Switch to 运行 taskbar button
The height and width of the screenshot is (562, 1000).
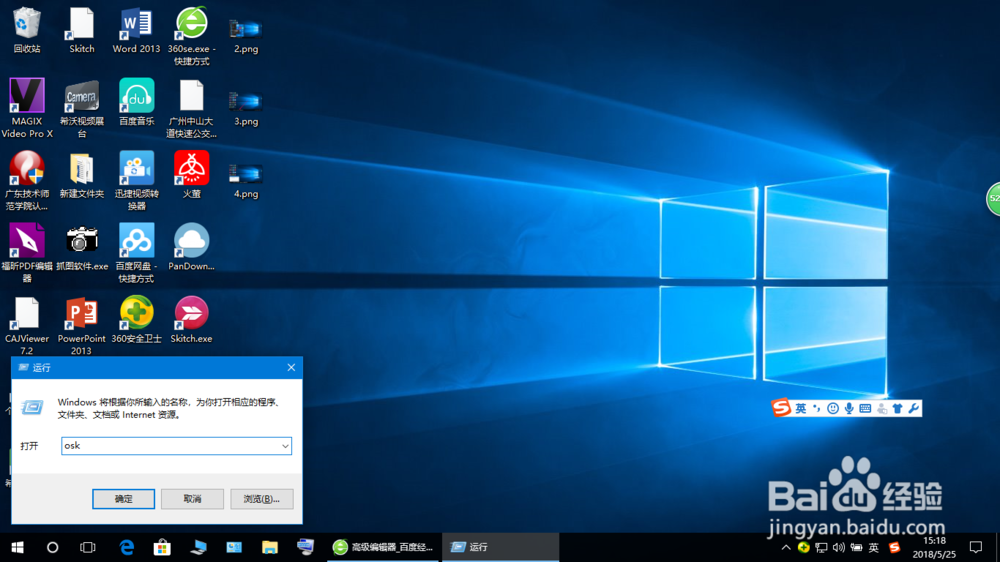(x=500, y=547)
